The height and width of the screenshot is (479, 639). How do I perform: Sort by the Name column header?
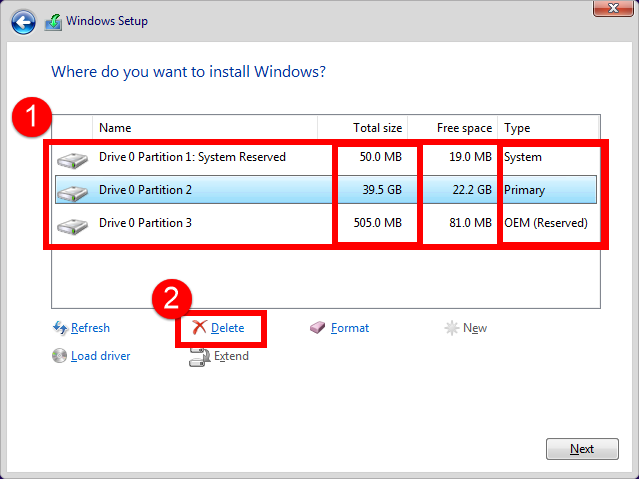115,128
